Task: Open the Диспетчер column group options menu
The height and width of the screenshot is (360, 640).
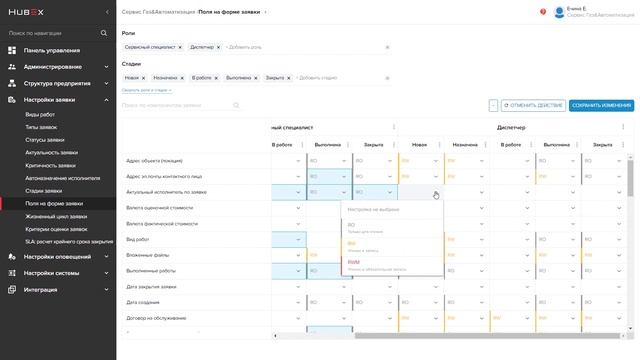Action: [x=623, y=127]
